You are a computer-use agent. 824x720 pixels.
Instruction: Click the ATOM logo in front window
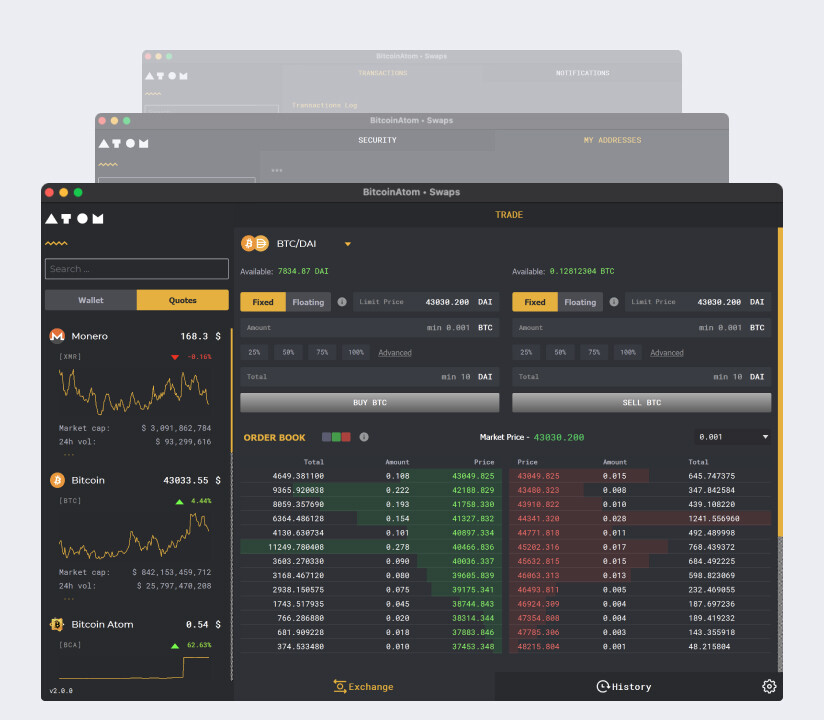click(74, 219)
